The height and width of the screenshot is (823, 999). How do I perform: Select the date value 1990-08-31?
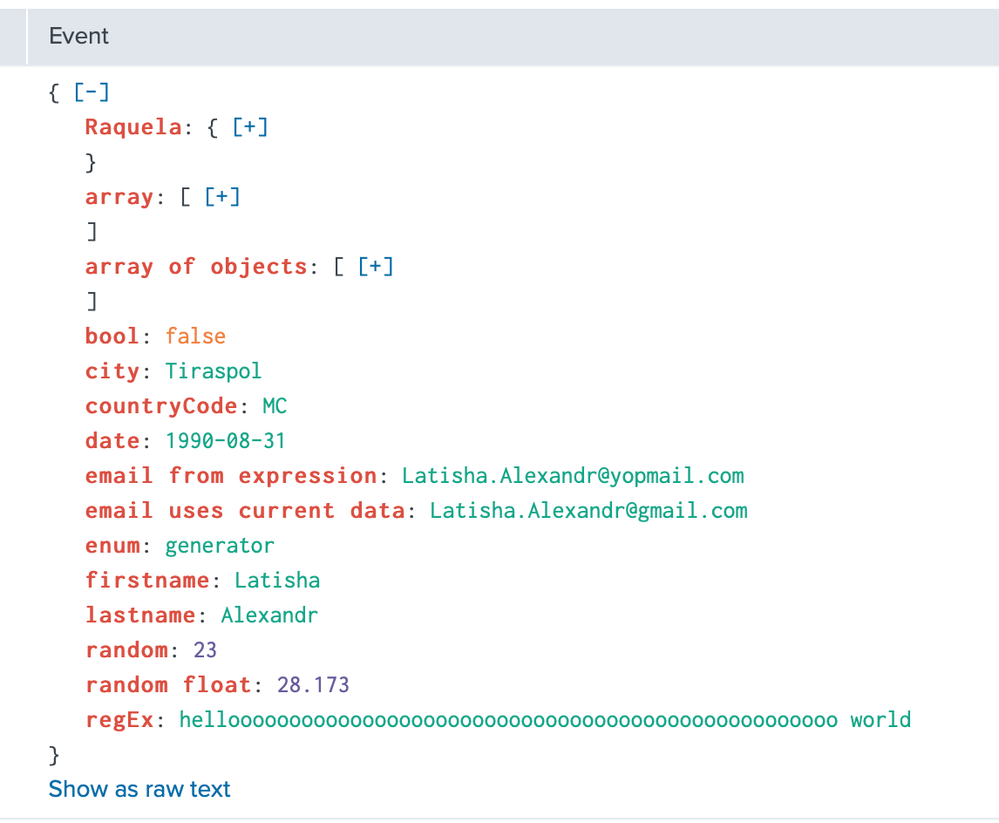pos(226,441)
